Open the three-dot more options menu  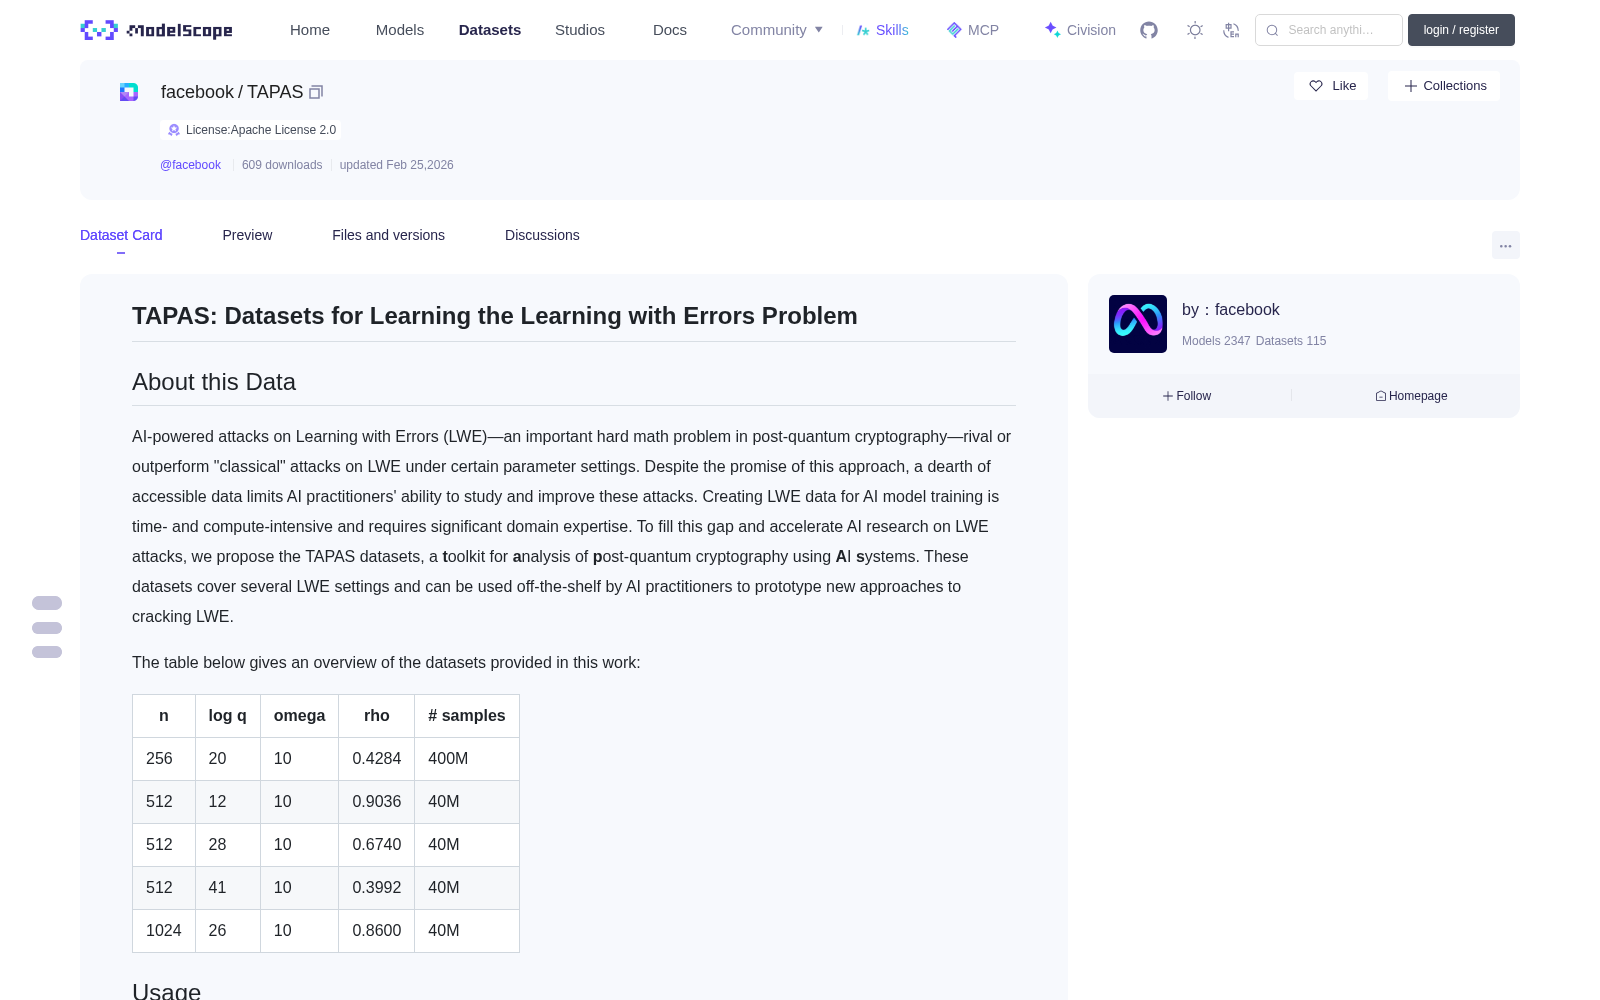[1506, 245]
